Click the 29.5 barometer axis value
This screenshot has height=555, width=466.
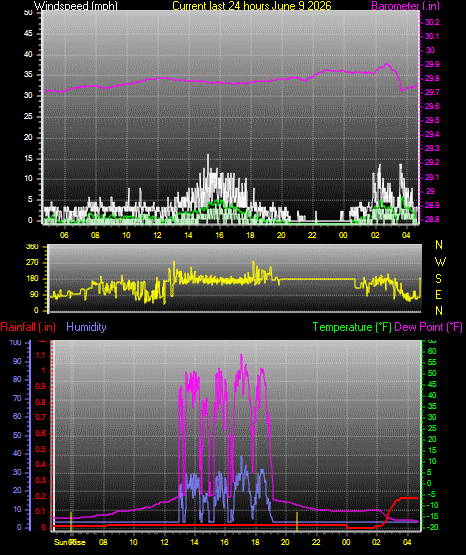point(432,120)
